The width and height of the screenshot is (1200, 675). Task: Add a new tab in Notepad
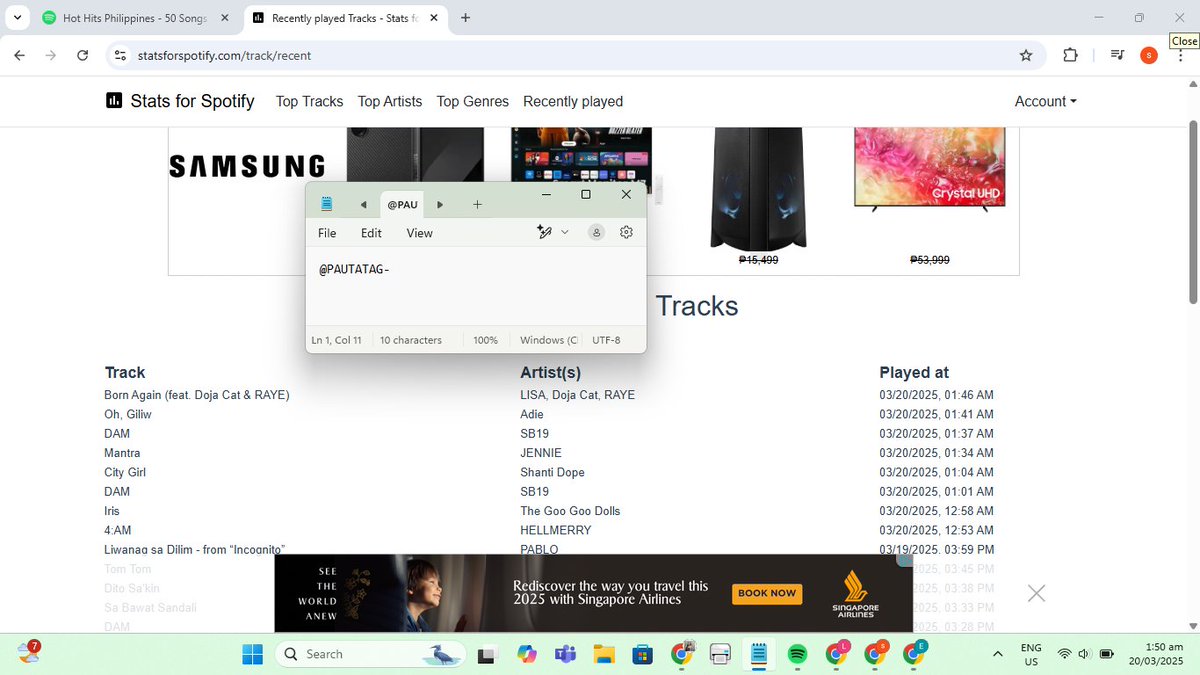(x=477, y=204)
